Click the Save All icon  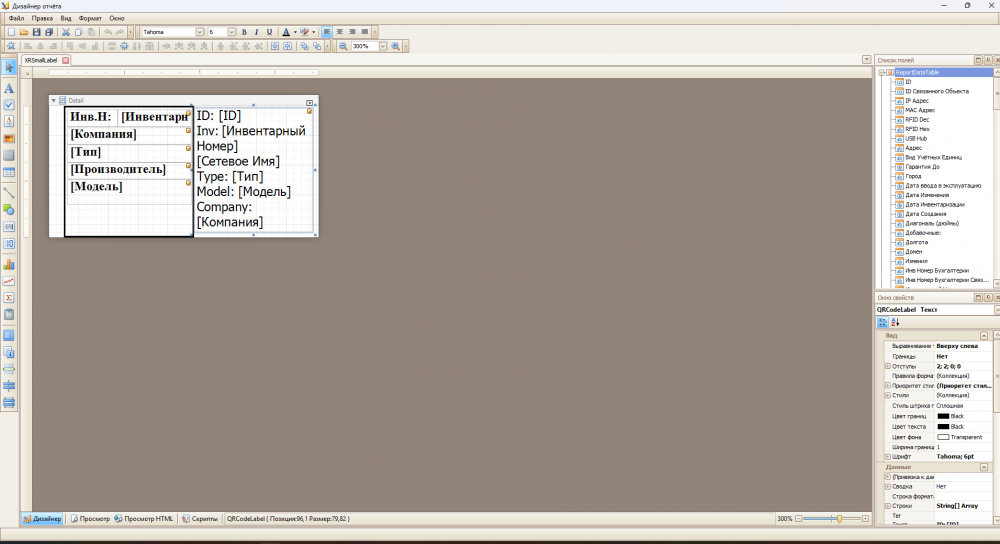(x=49, y=32)
